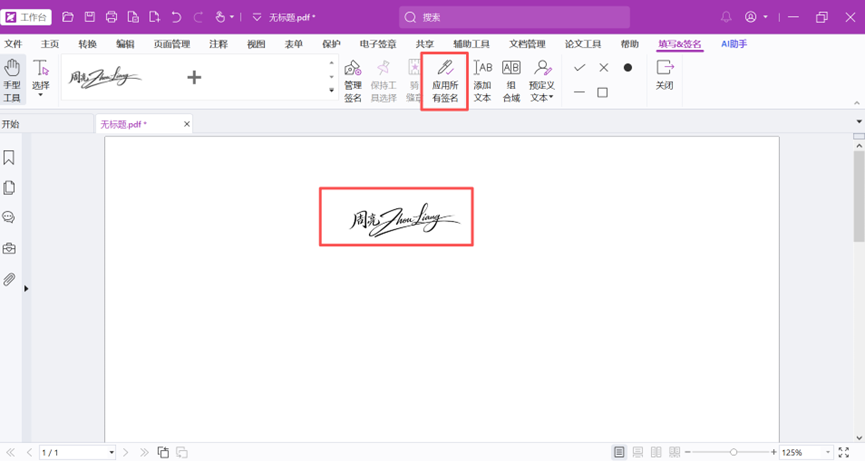
Task: Select the checkmark symbol tool
Action: pos(579,68)
